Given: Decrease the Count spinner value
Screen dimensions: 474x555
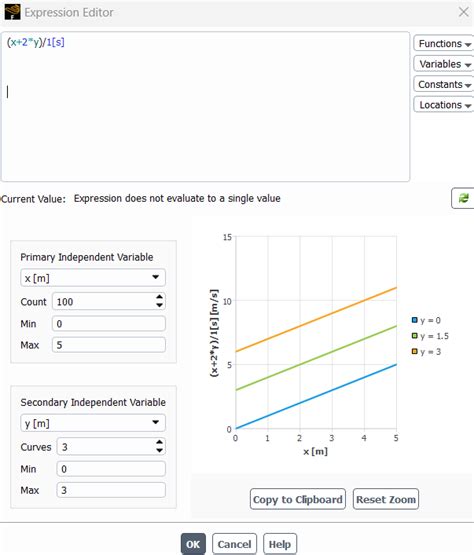Looking at the screenshot, I should [x=160, y=305].
